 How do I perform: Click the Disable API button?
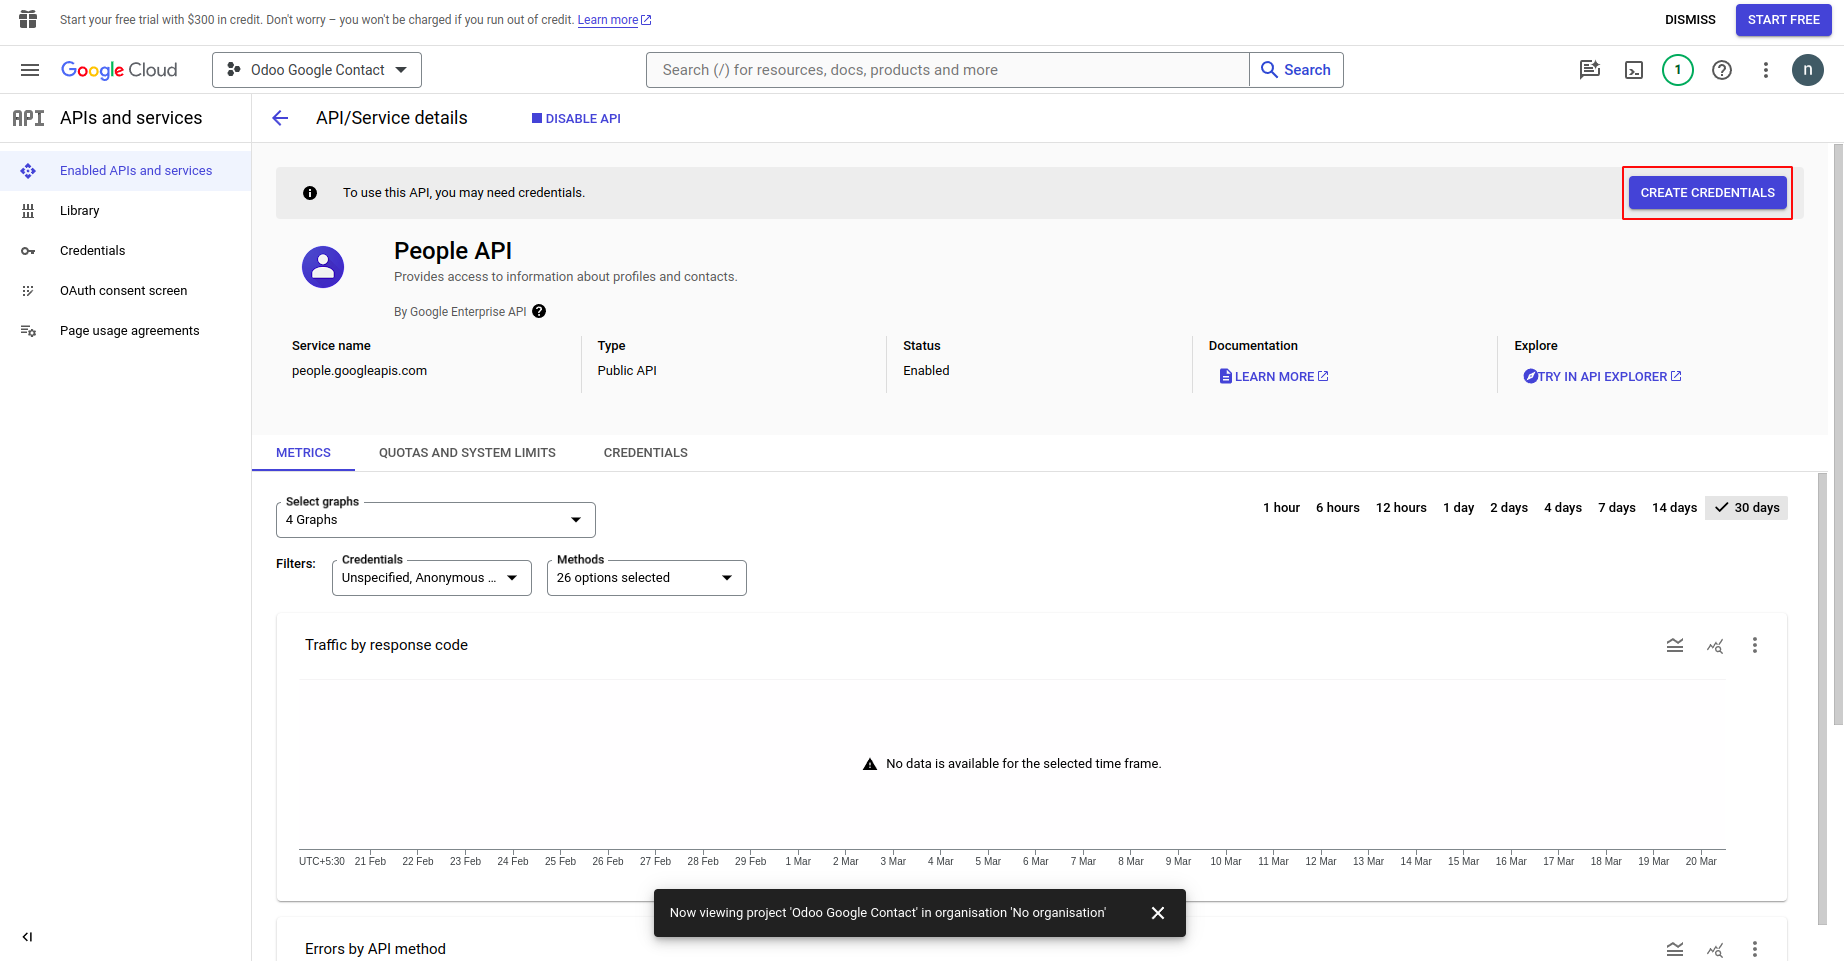[576, 119]
